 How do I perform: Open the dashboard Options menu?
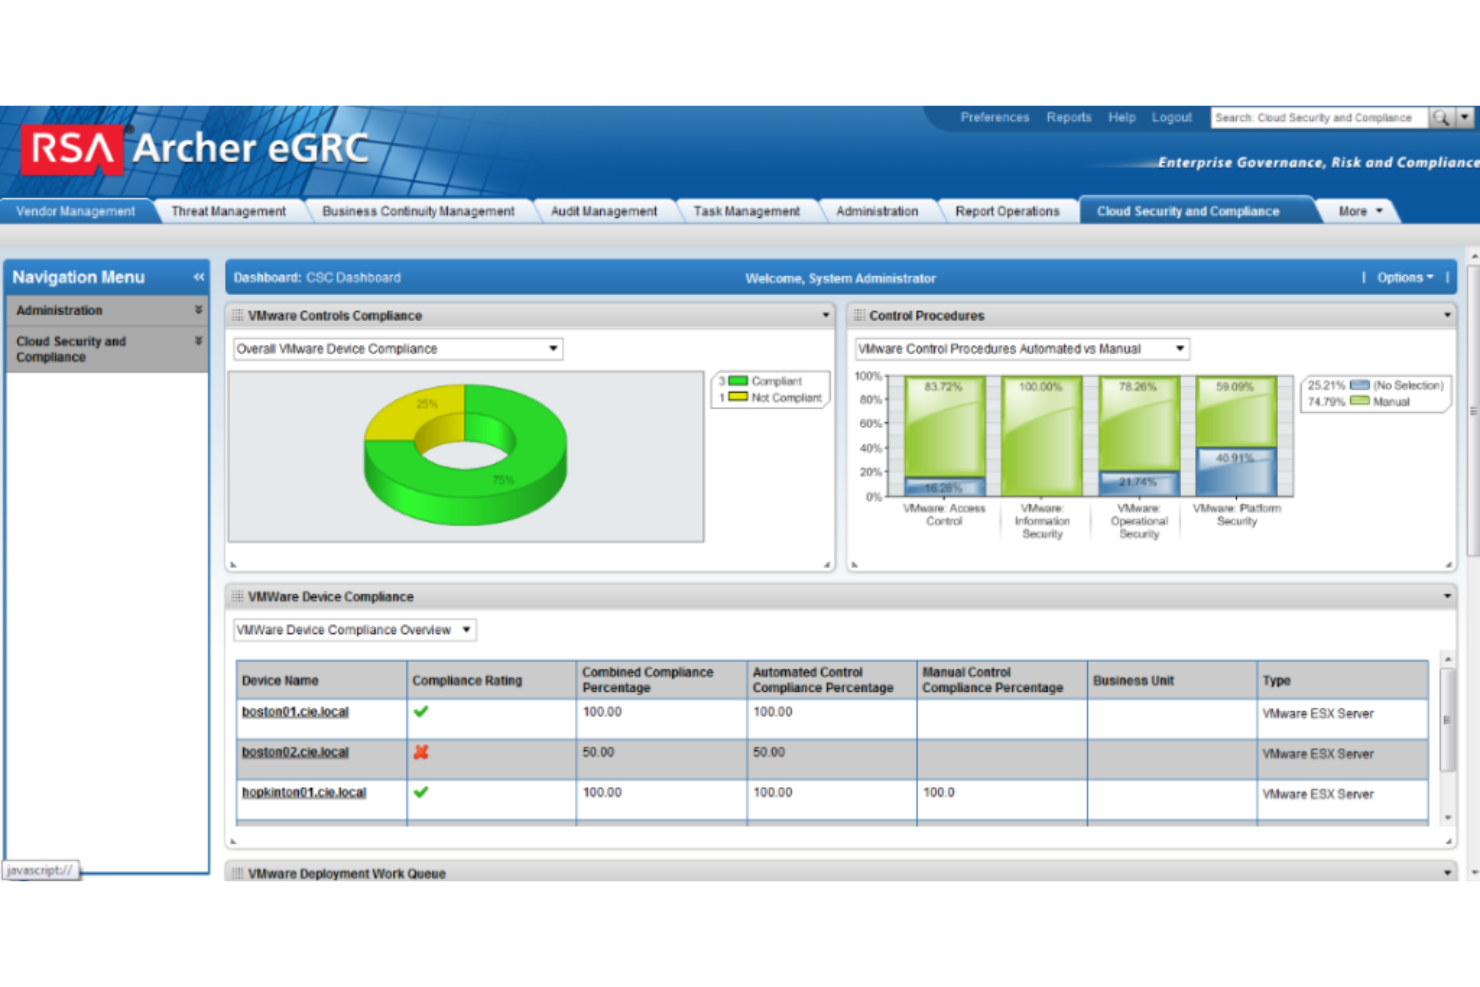(x=1405, y=277)
